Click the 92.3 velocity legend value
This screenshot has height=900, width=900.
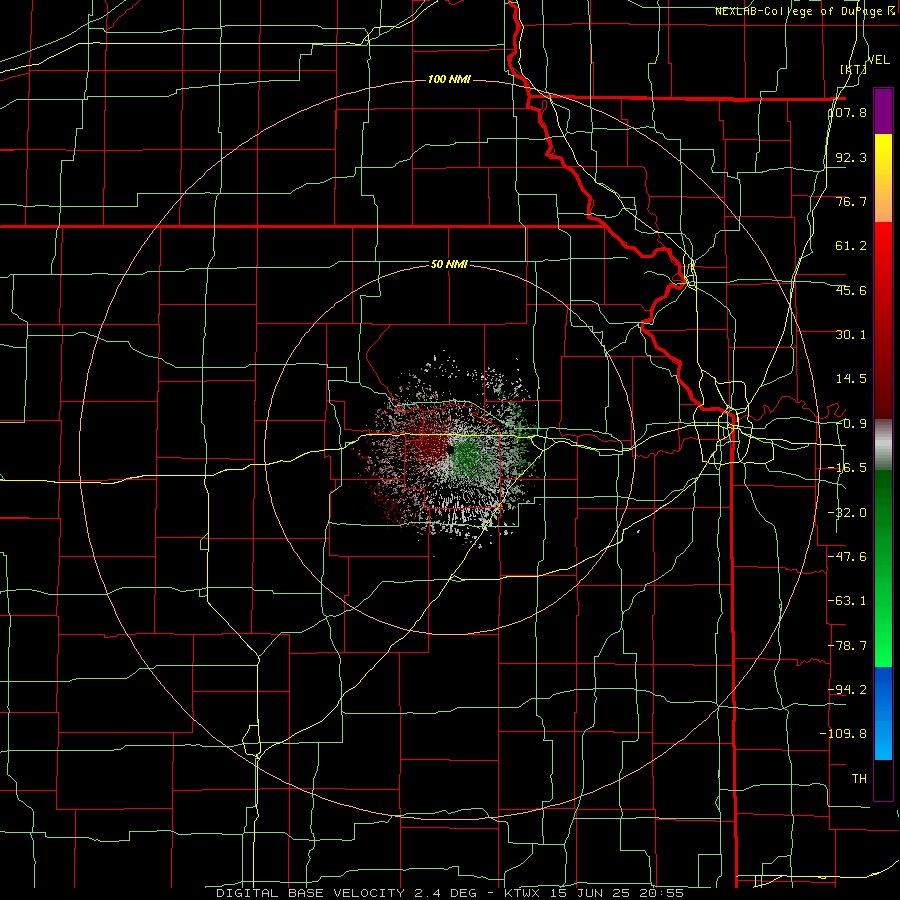coord(851,157)
